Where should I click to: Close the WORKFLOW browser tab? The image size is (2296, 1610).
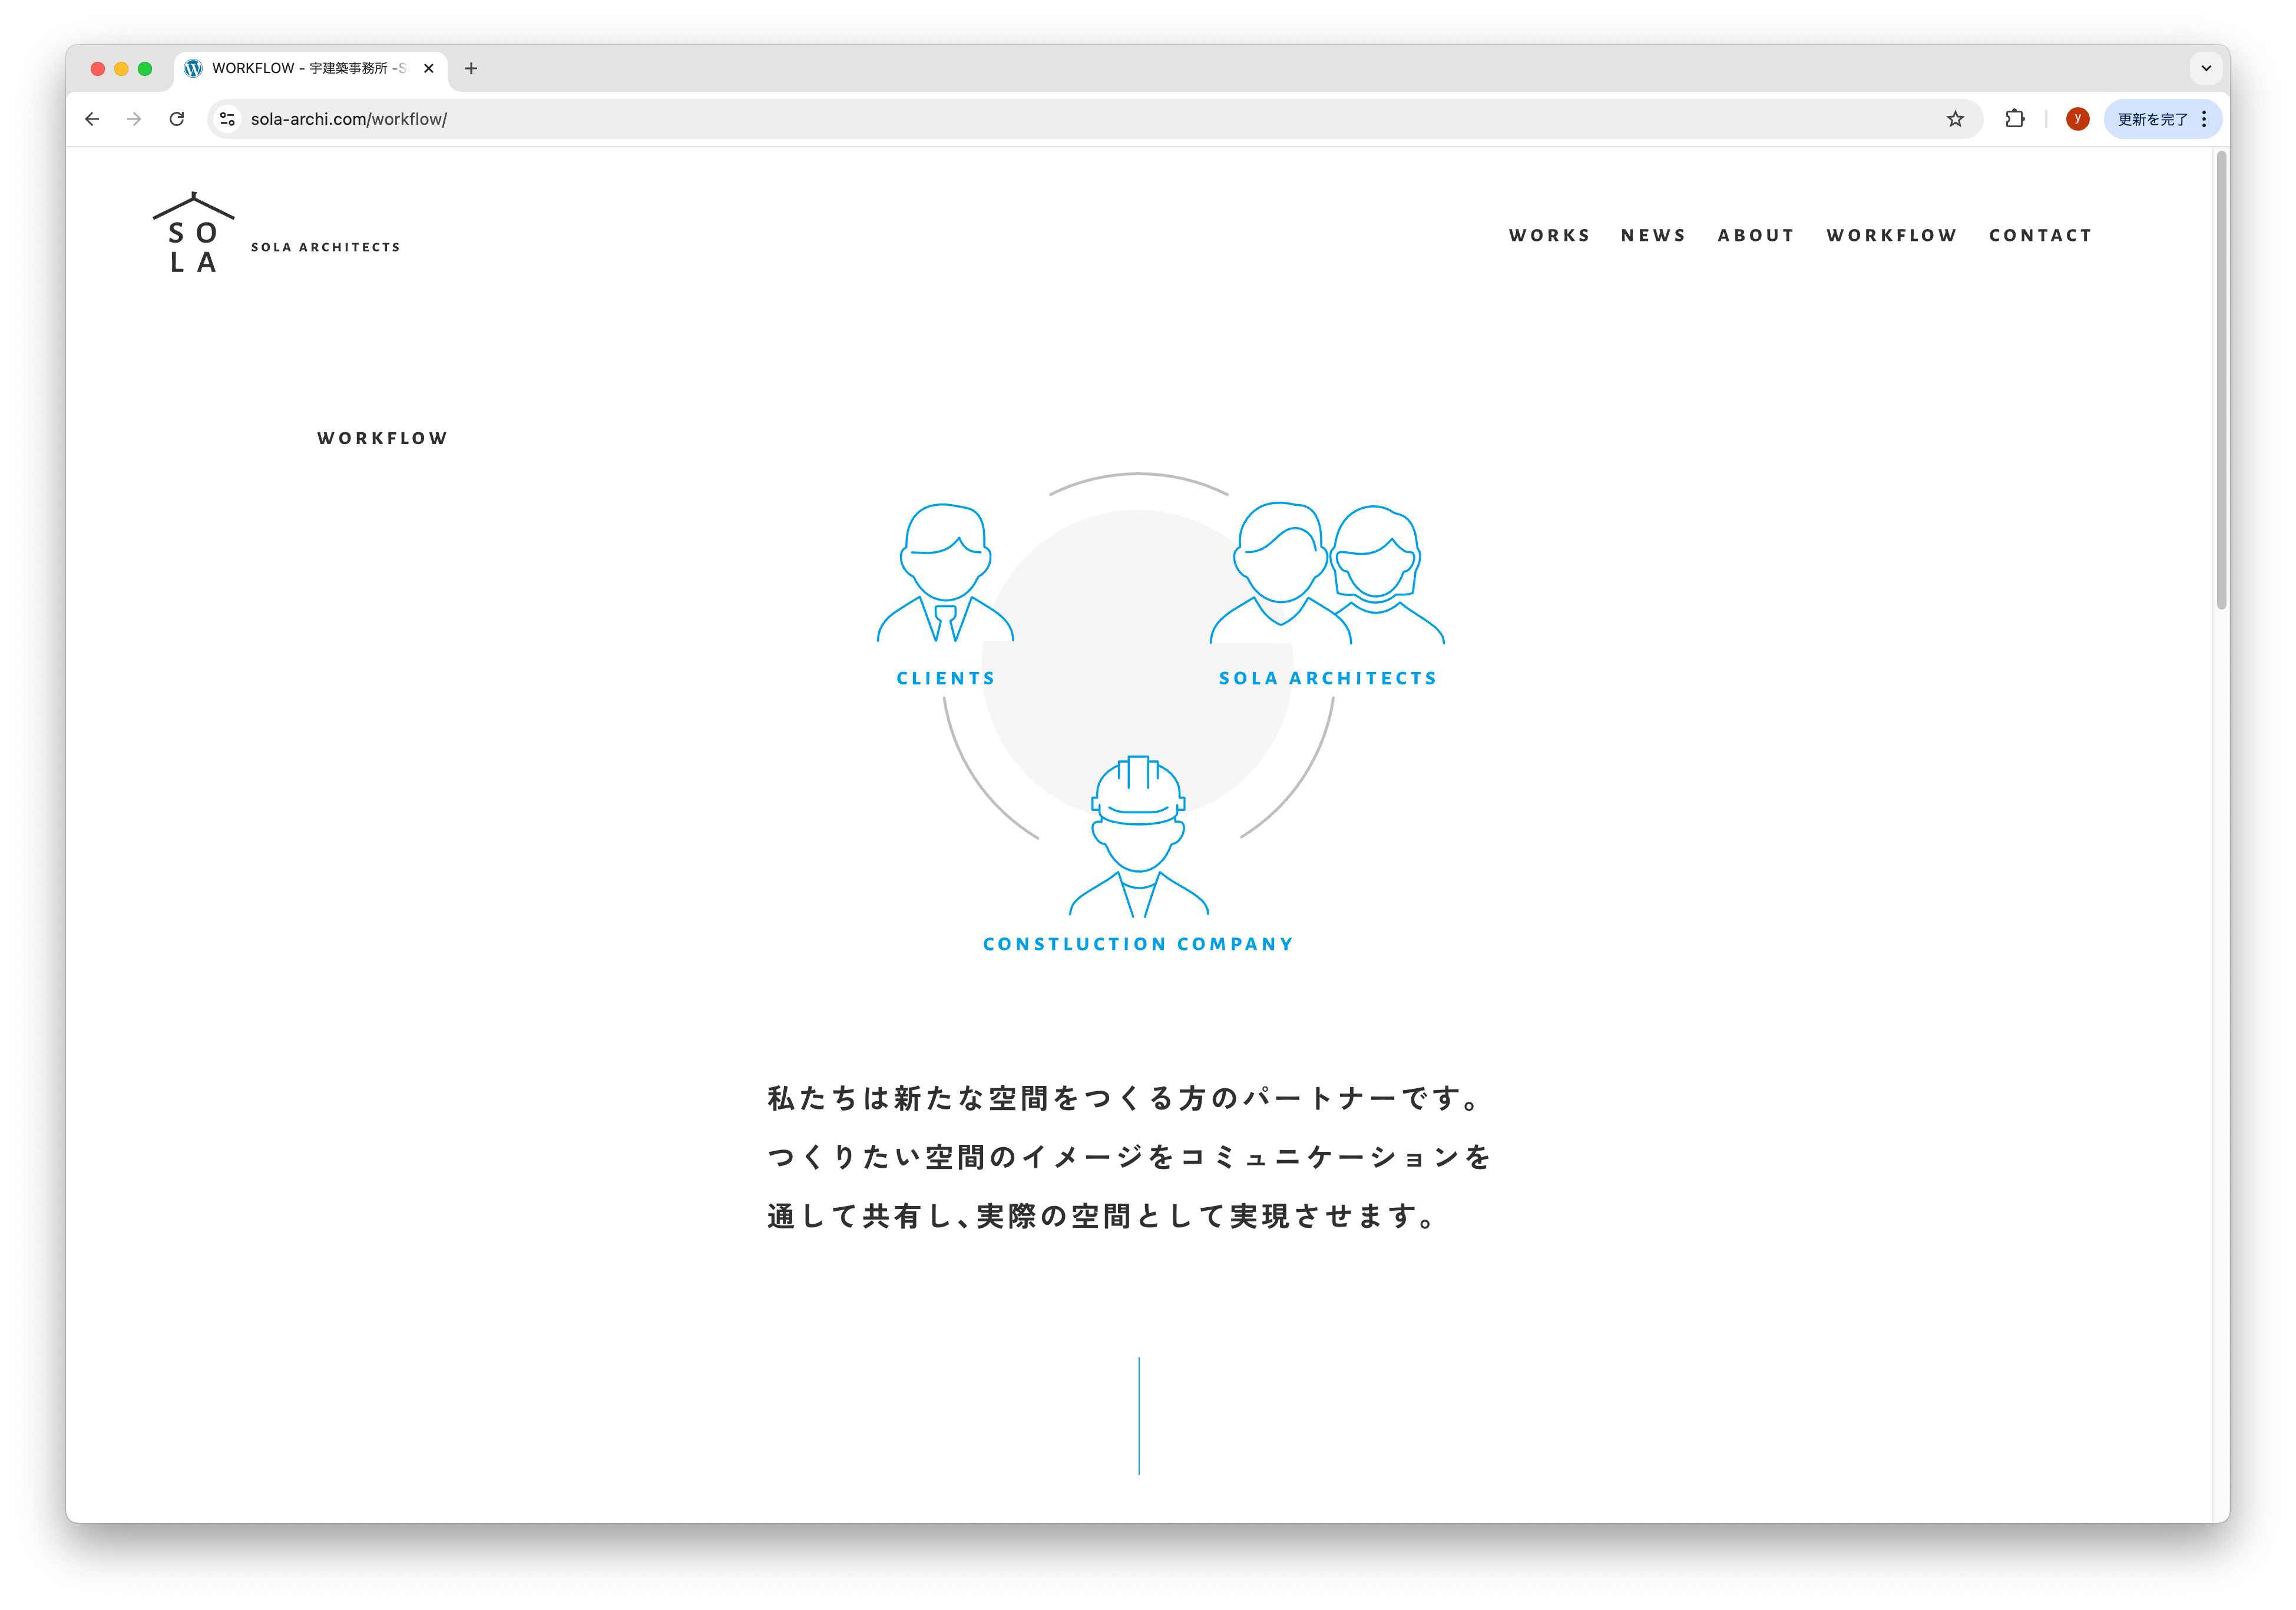(x=429, y=68)
